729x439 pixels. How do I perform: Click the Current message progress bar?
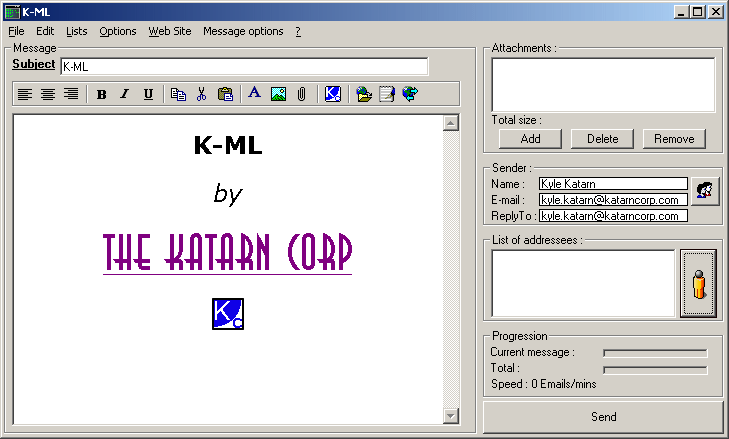[655, 353]
